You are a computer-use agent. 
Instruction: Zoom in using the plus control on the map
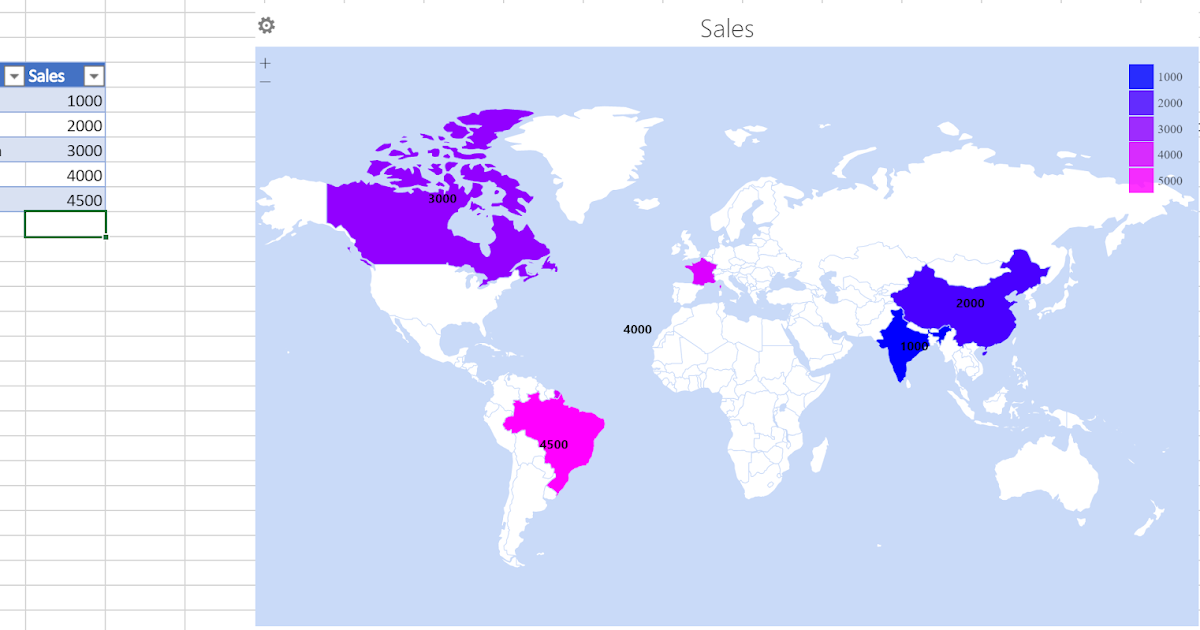point(265,62)
